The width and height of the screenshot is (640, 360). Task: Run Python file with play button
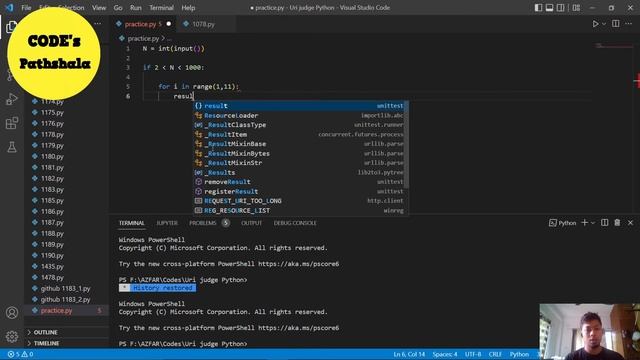595,24
